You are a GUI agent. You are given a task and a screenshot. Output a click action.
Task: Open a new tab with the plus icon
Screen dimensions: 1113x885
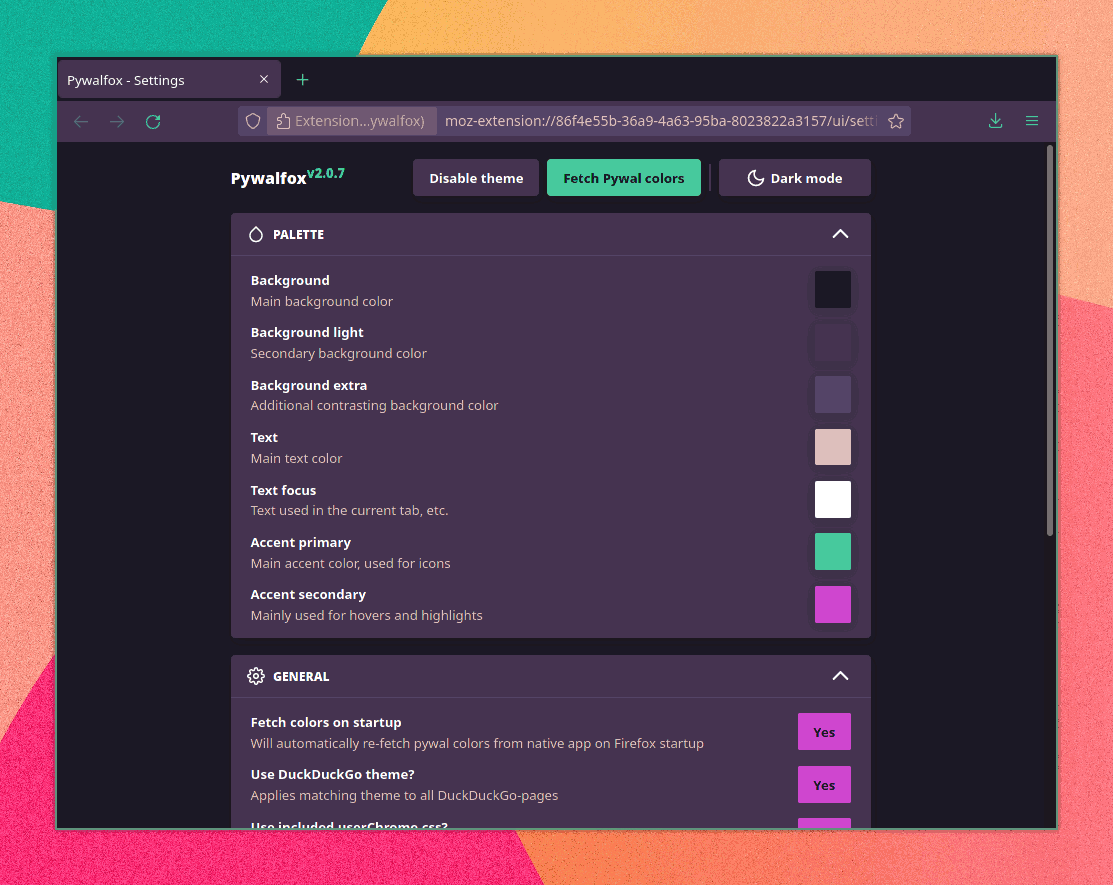click(x=302, y=79)
